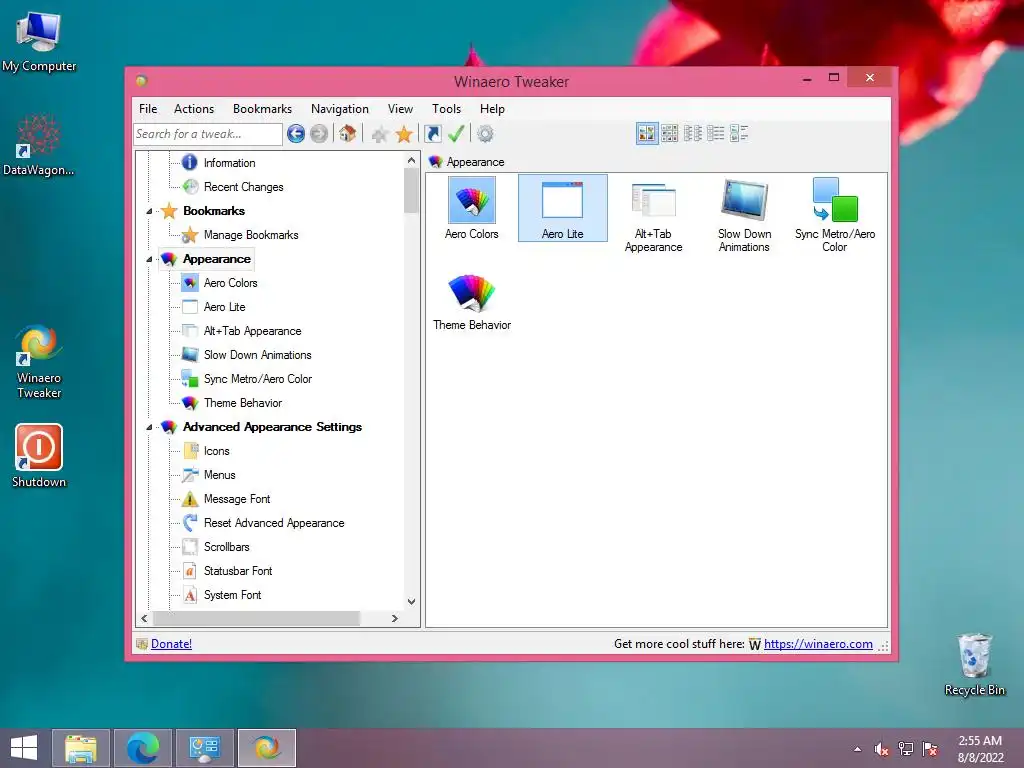Open settings gear in toolbar

(485, 134)
